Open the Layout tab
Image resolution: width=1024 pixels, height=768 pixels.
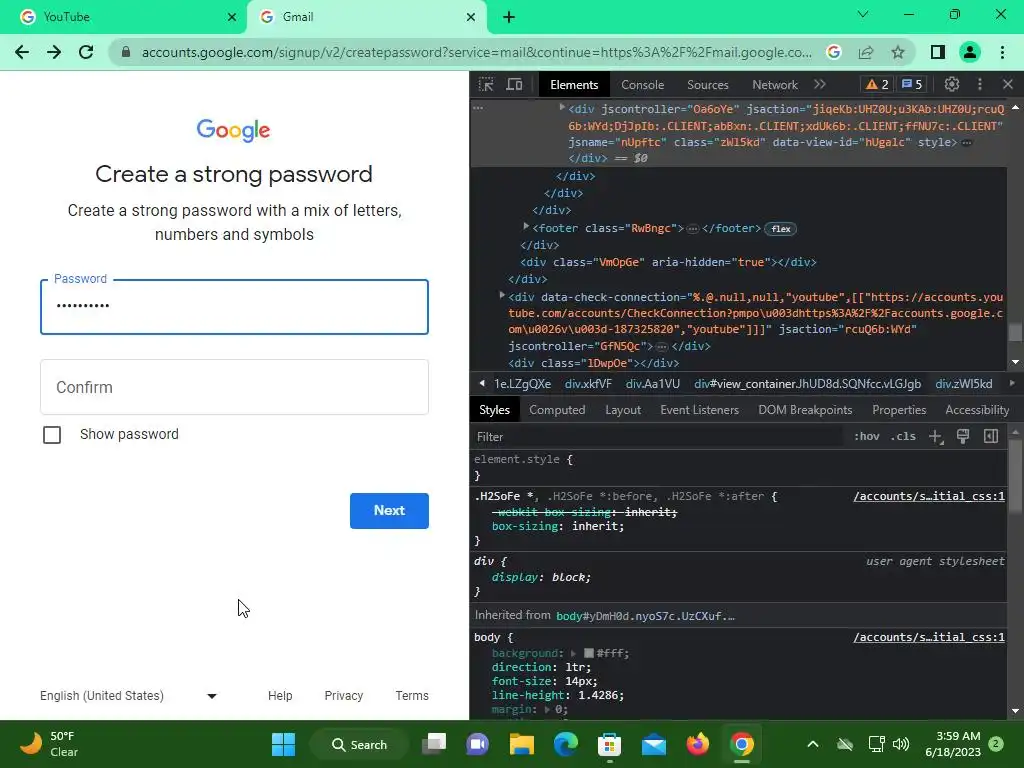tap(623, 410)
